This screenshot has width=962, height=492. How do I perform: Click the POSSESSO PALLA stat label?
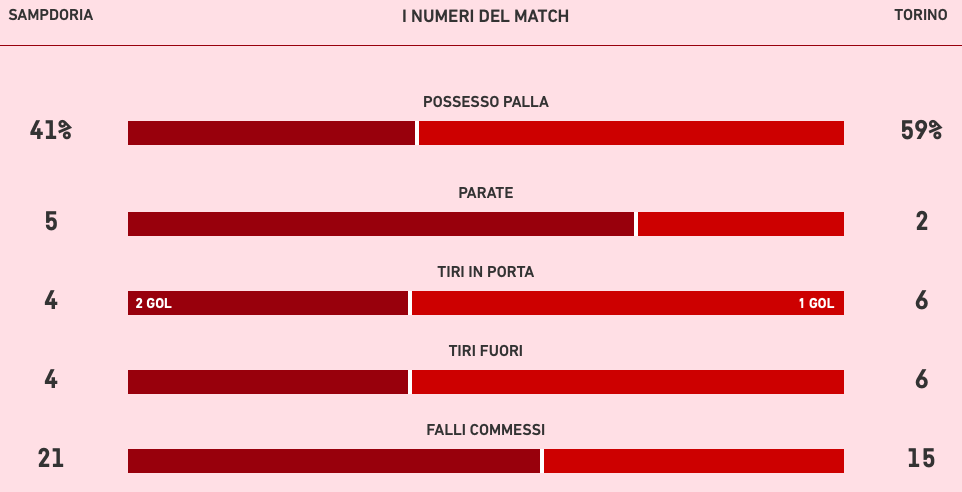[x=486, y=102]
